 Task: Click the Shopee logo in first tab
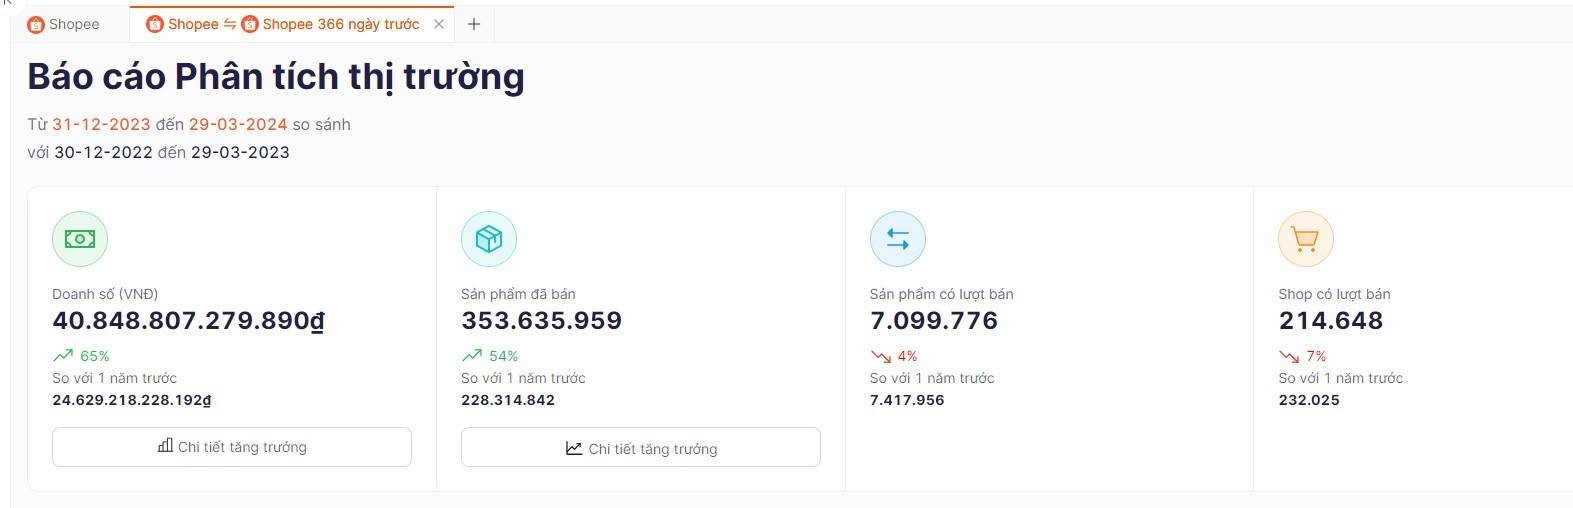coord(36,24)
